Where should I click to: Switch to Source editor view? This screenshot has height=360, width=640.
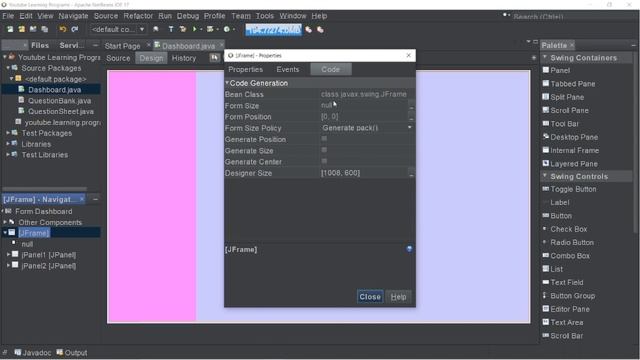(118, 58)
